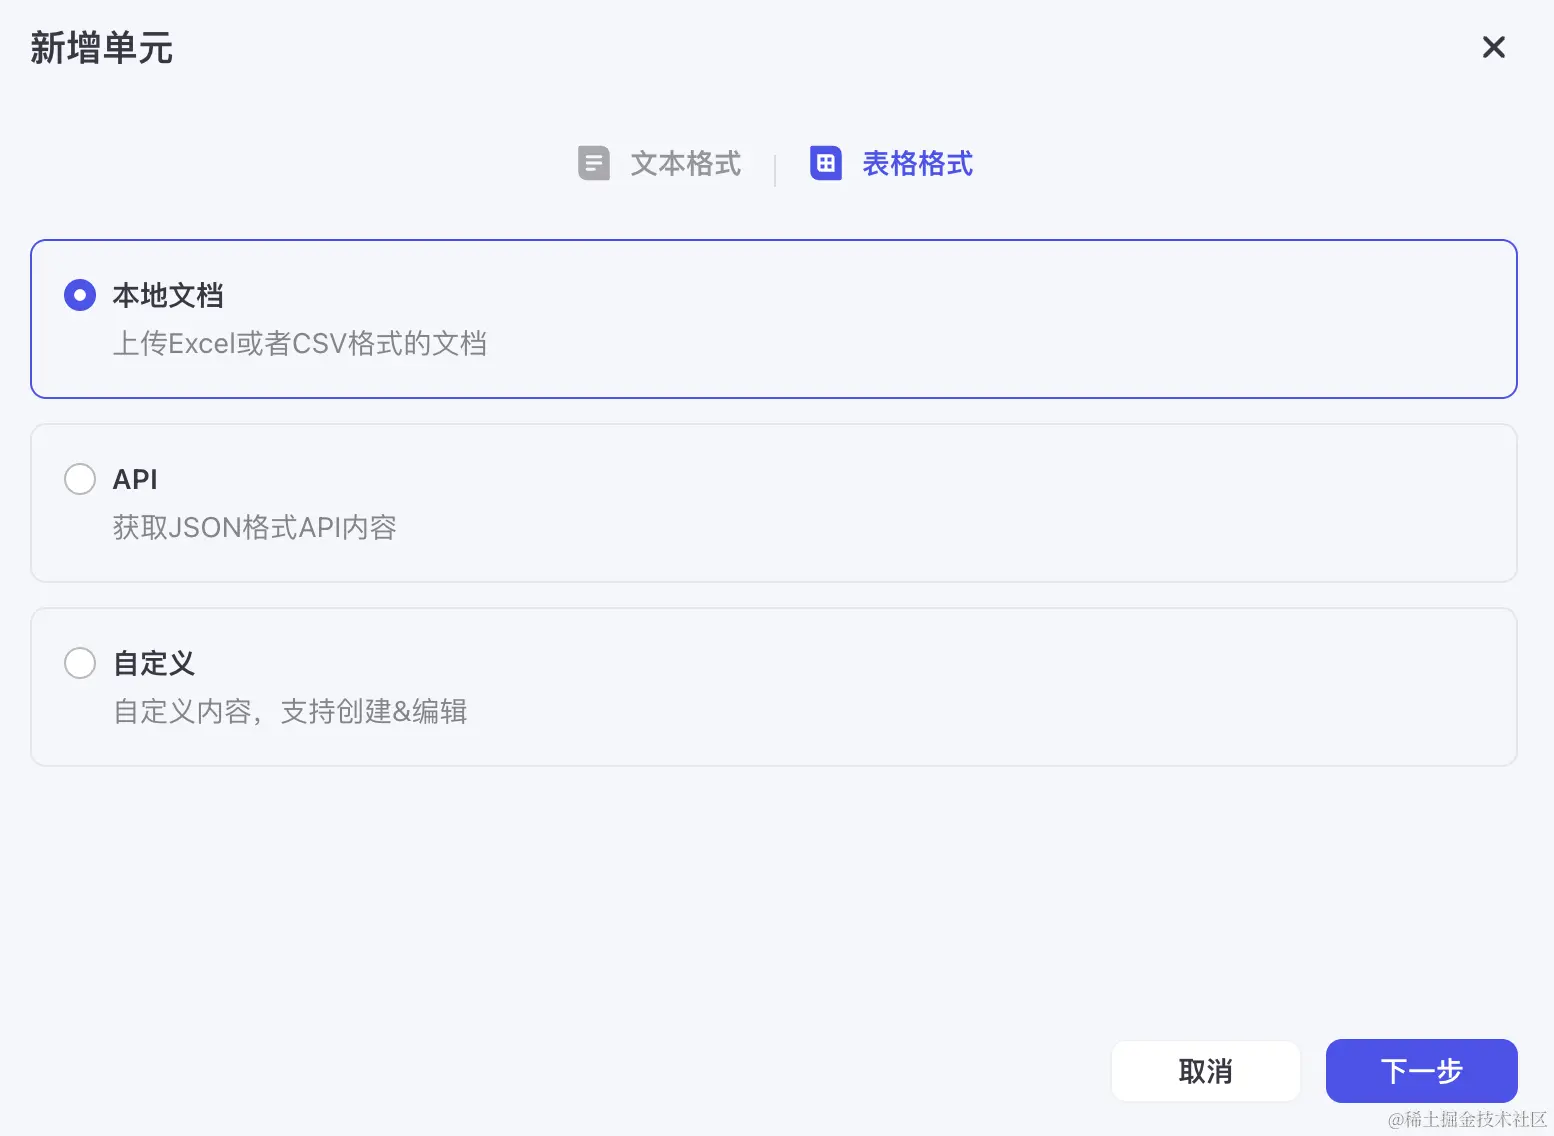Click the 取消 button
Image resolution: width=1554 pixels, height=1136 pixels.
(1205, 1070)
